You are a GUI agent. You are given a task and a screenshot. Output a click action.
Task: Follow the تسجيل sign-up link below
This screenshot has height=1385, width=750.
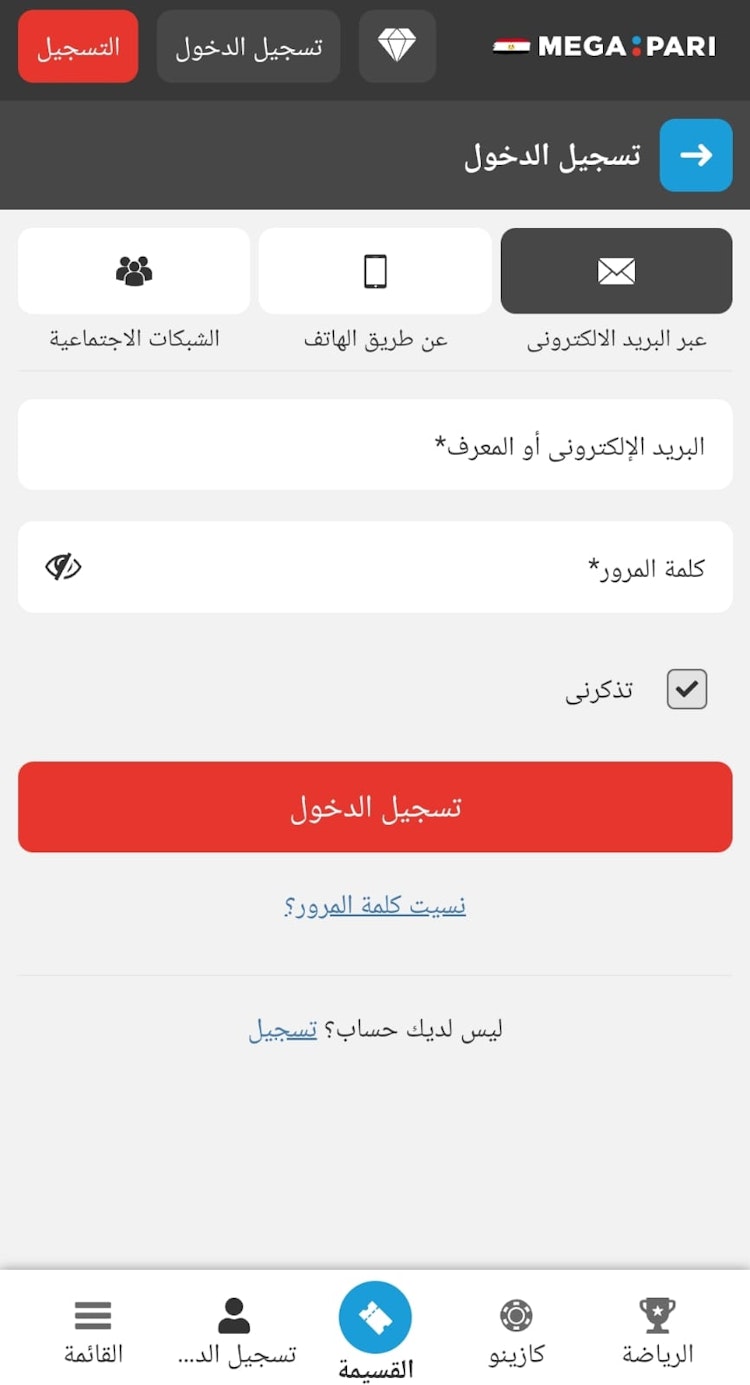(x=283, y=1030)
